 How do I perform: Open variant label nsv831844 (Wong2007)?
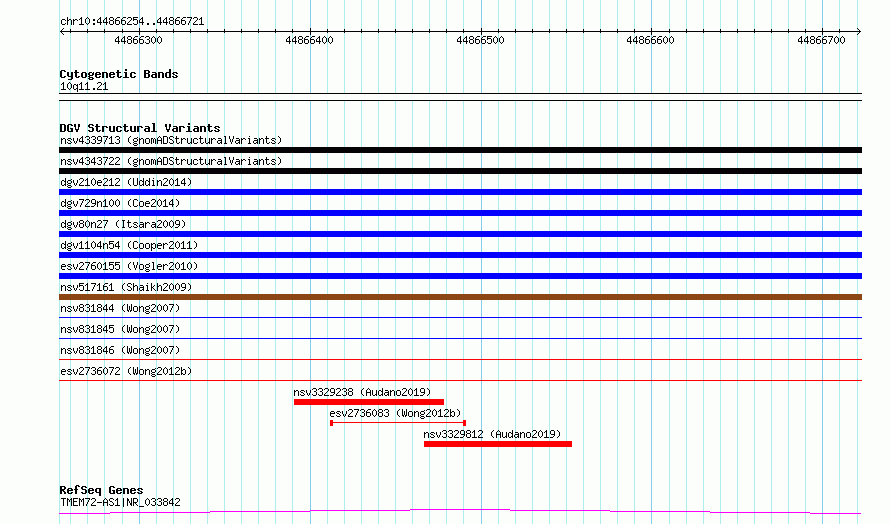pyautogui.click(x=120, y=308)
